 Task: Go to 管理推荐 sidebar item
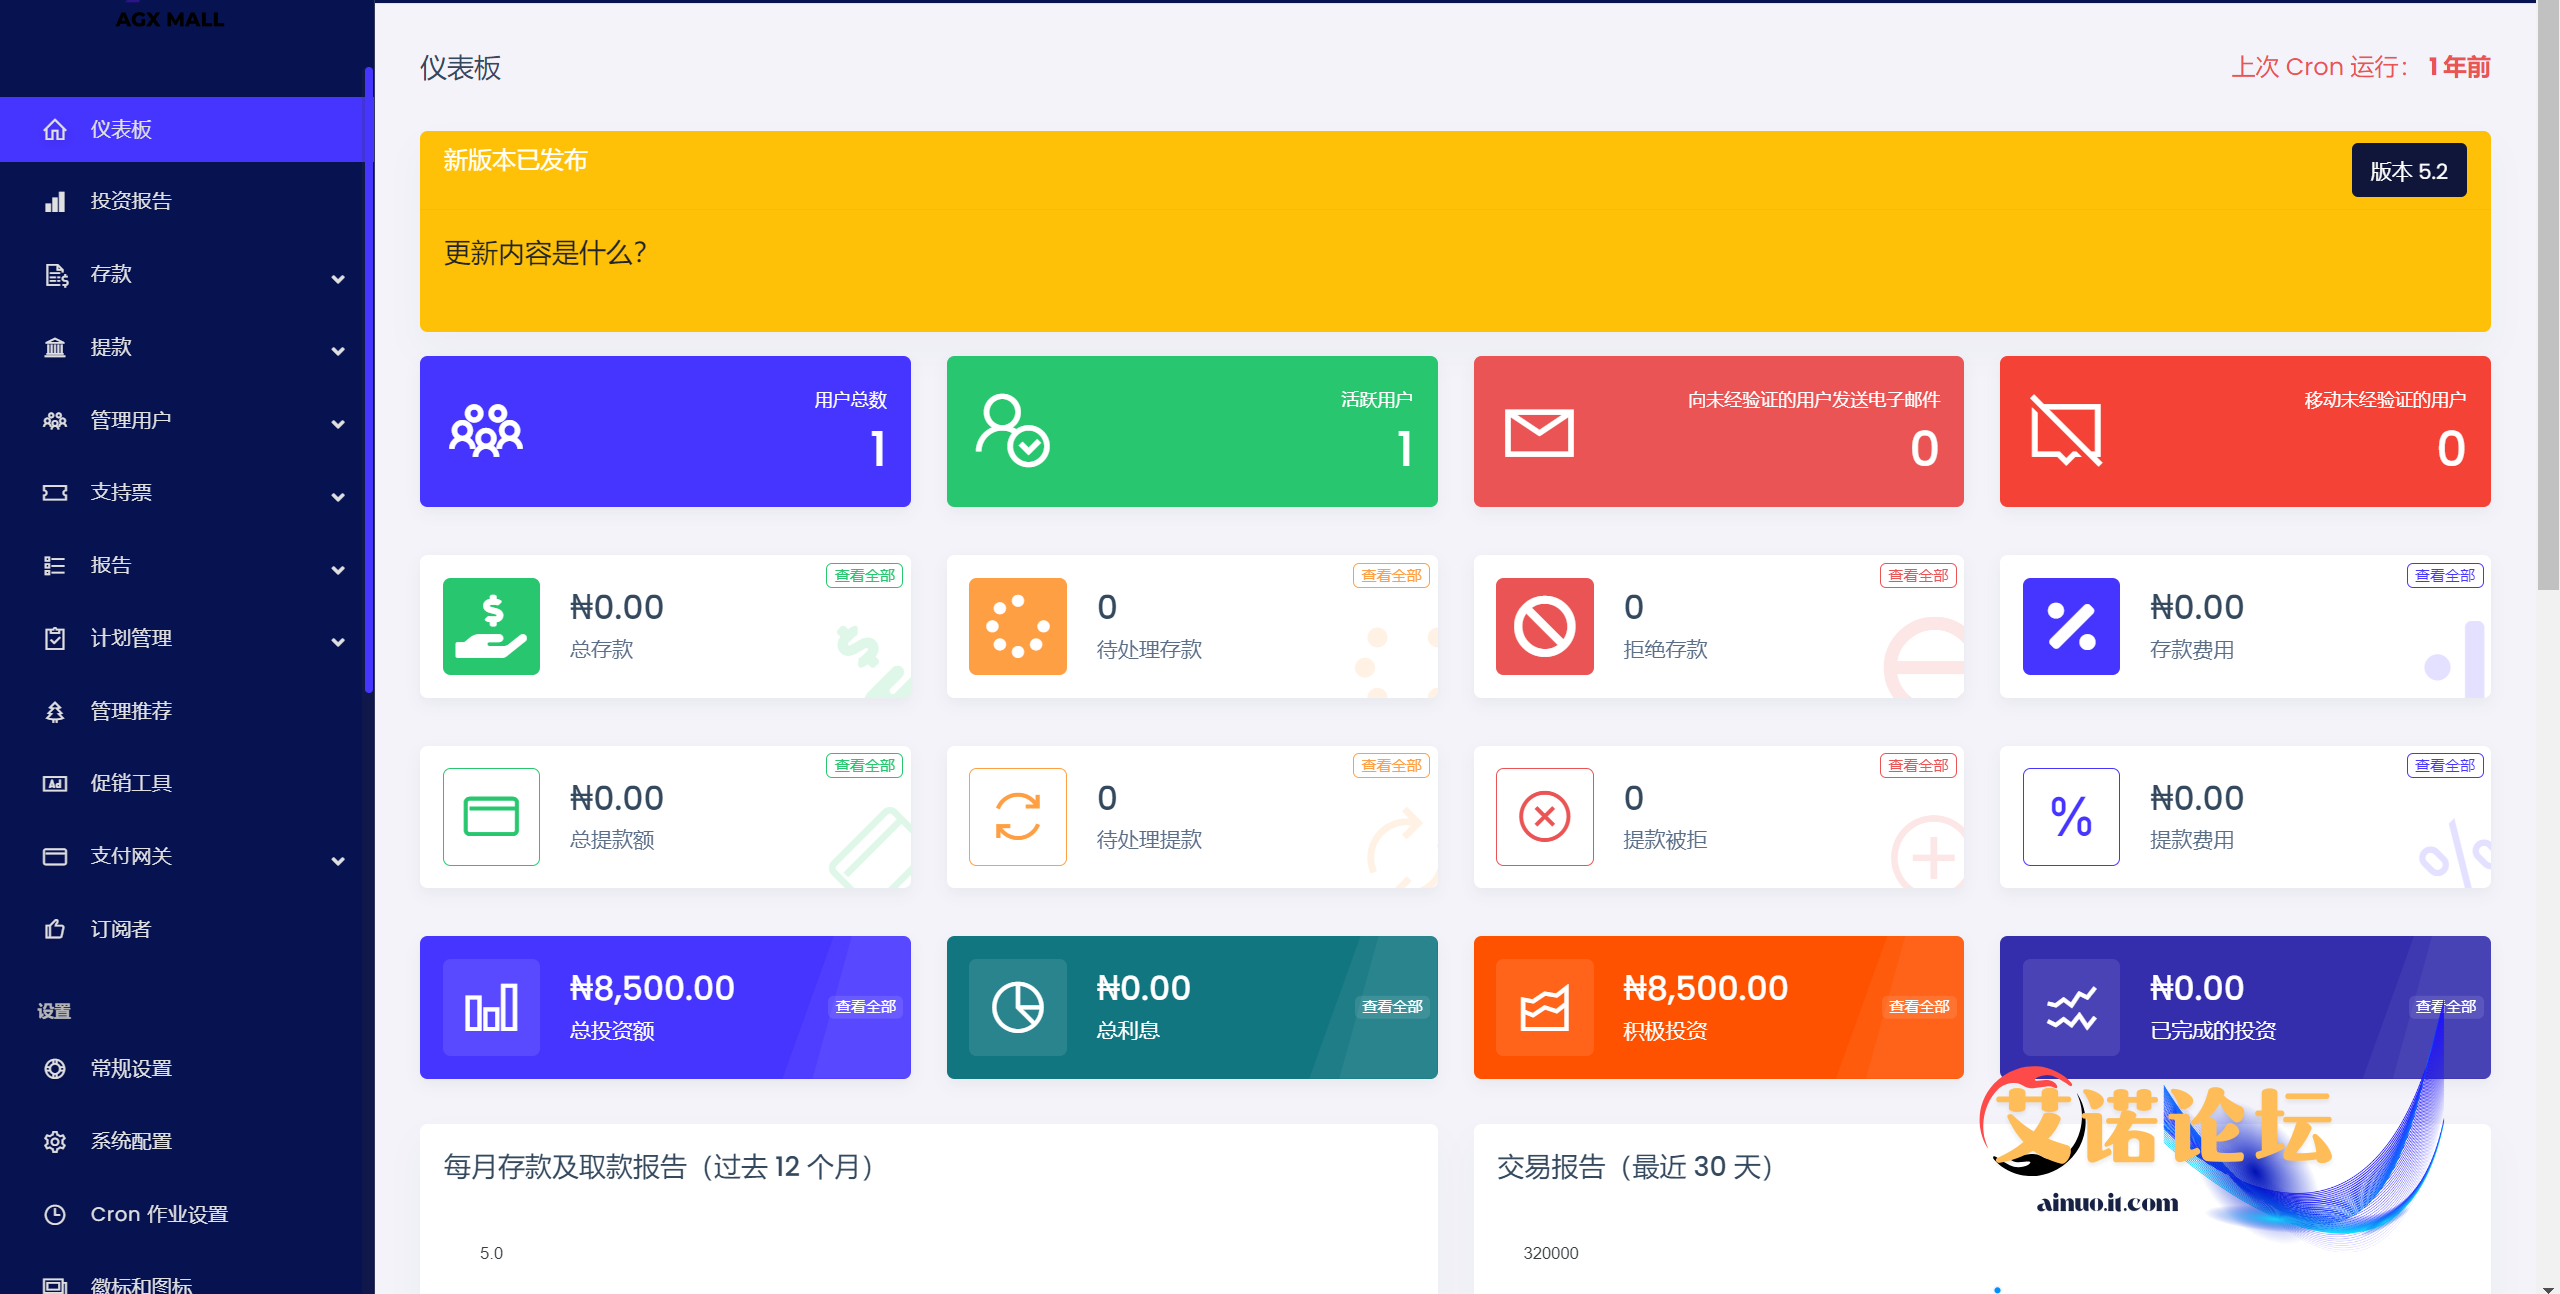tap(131, 711)
